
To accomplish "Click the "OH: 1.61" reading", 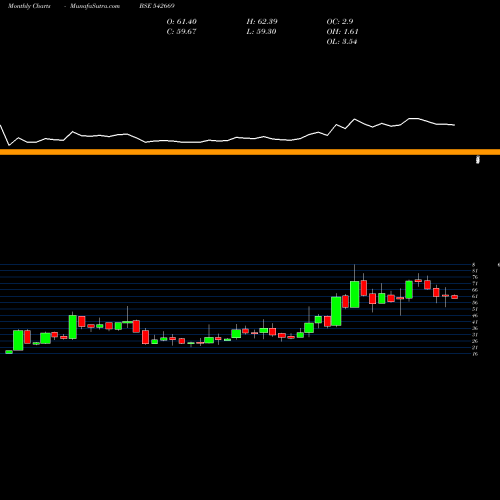I will [x=342, y=32].
